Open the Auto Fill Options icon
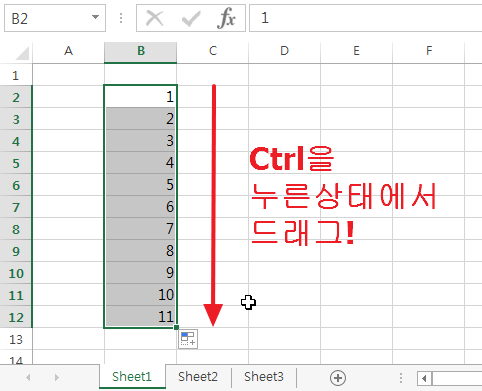Image resolution: width=482 pixels, height=391 pixels. coord(188,339)
